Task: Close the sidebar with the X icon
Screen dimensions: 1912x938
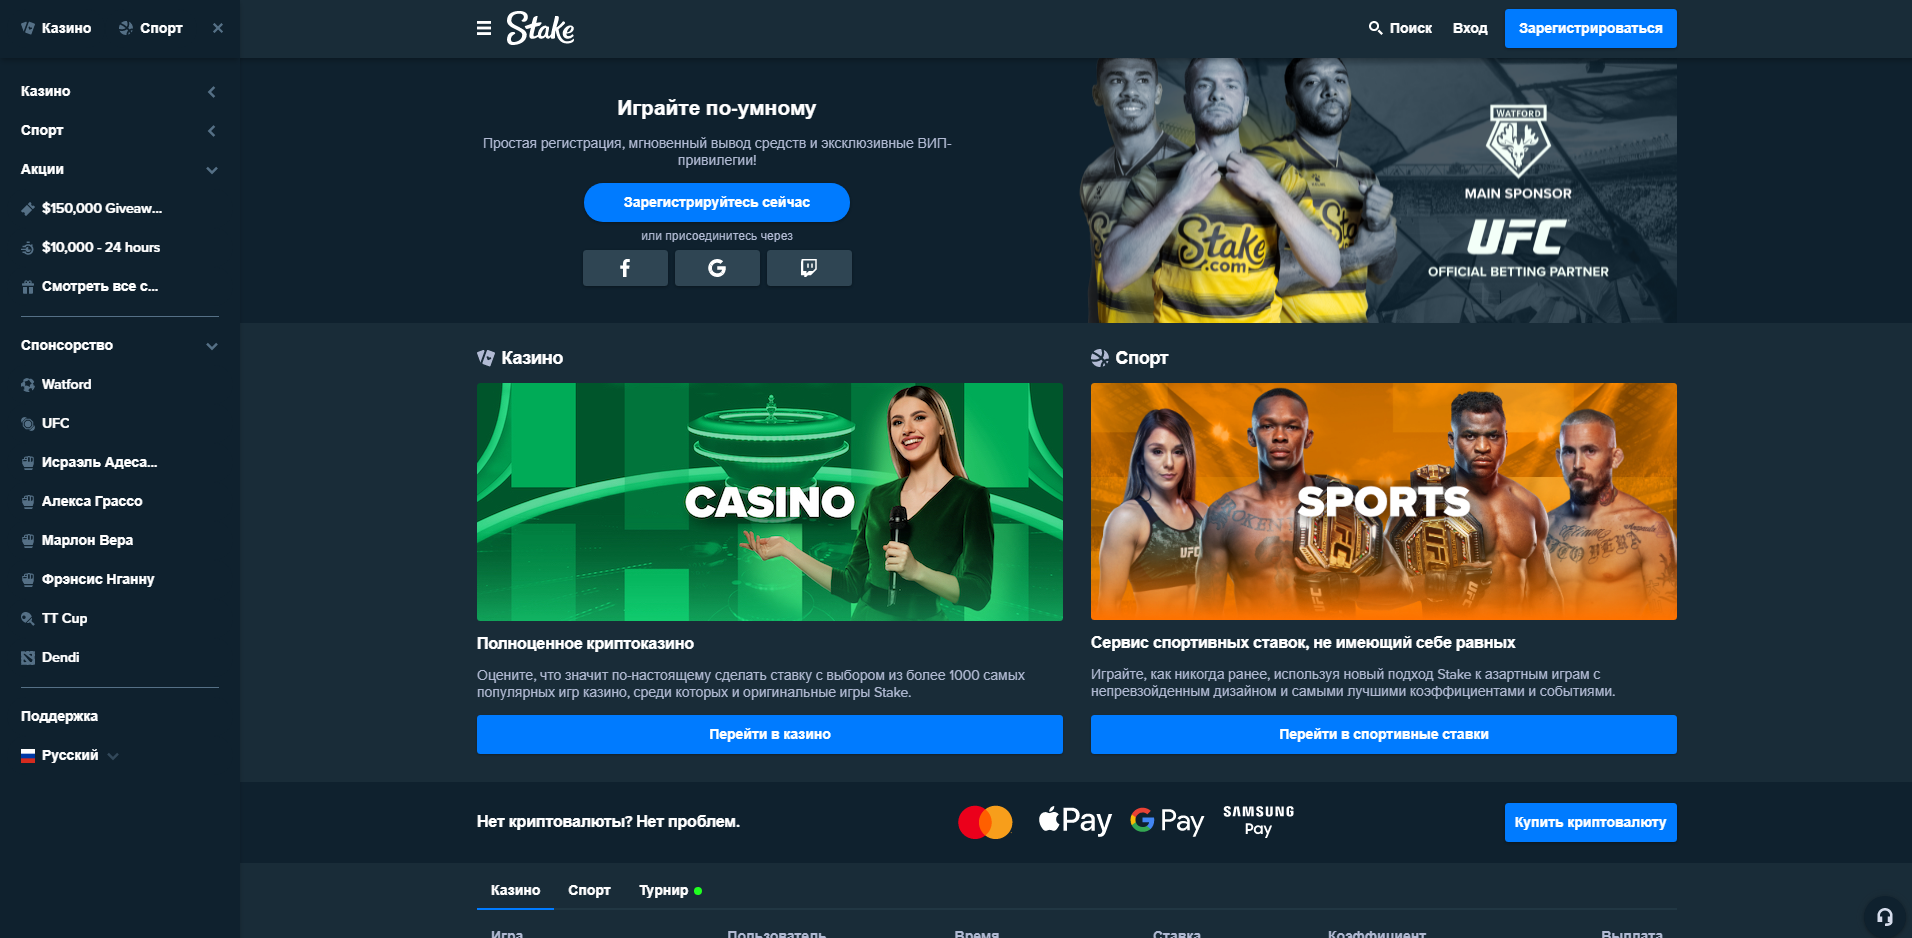Action: [x=218, y=28]
